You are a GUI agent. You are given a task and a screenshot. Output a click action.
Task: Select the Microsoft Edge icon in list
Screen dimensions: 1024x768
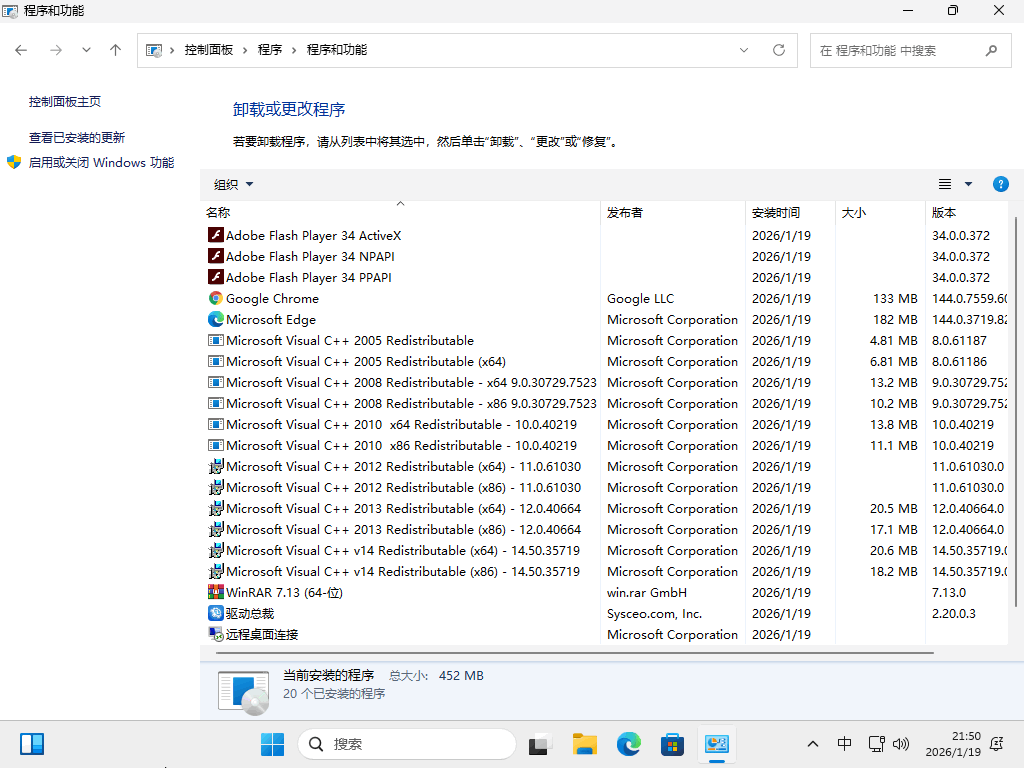point(215,319)
